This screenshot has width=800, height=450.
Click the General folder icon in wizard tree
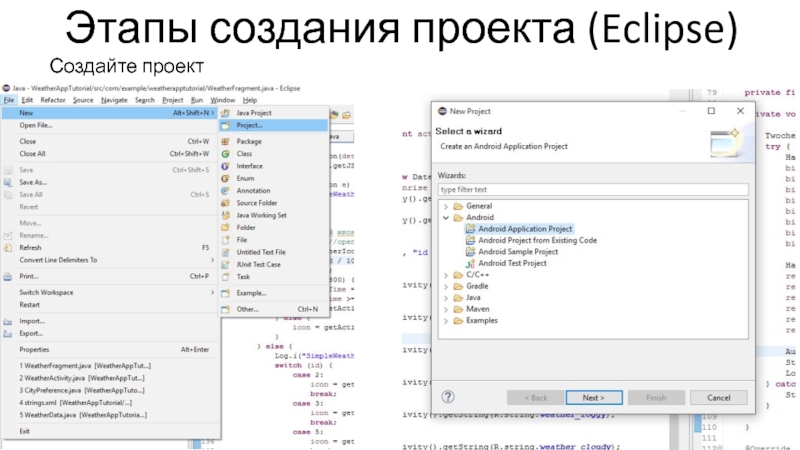tap(458, 206)
